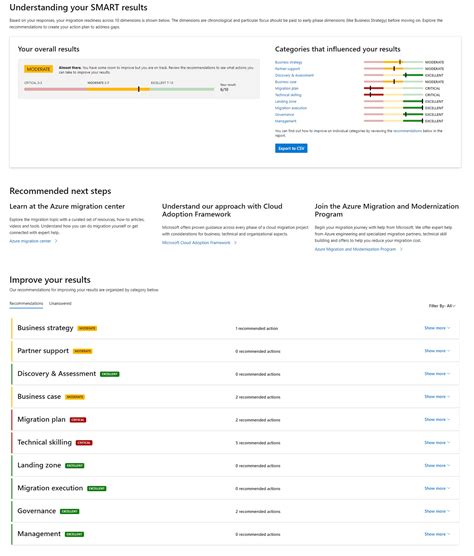Click the Partner support row title
Image resolution: width=474 pixels, height=556 pixels.
pyautogui.click(x=43, y=351)
